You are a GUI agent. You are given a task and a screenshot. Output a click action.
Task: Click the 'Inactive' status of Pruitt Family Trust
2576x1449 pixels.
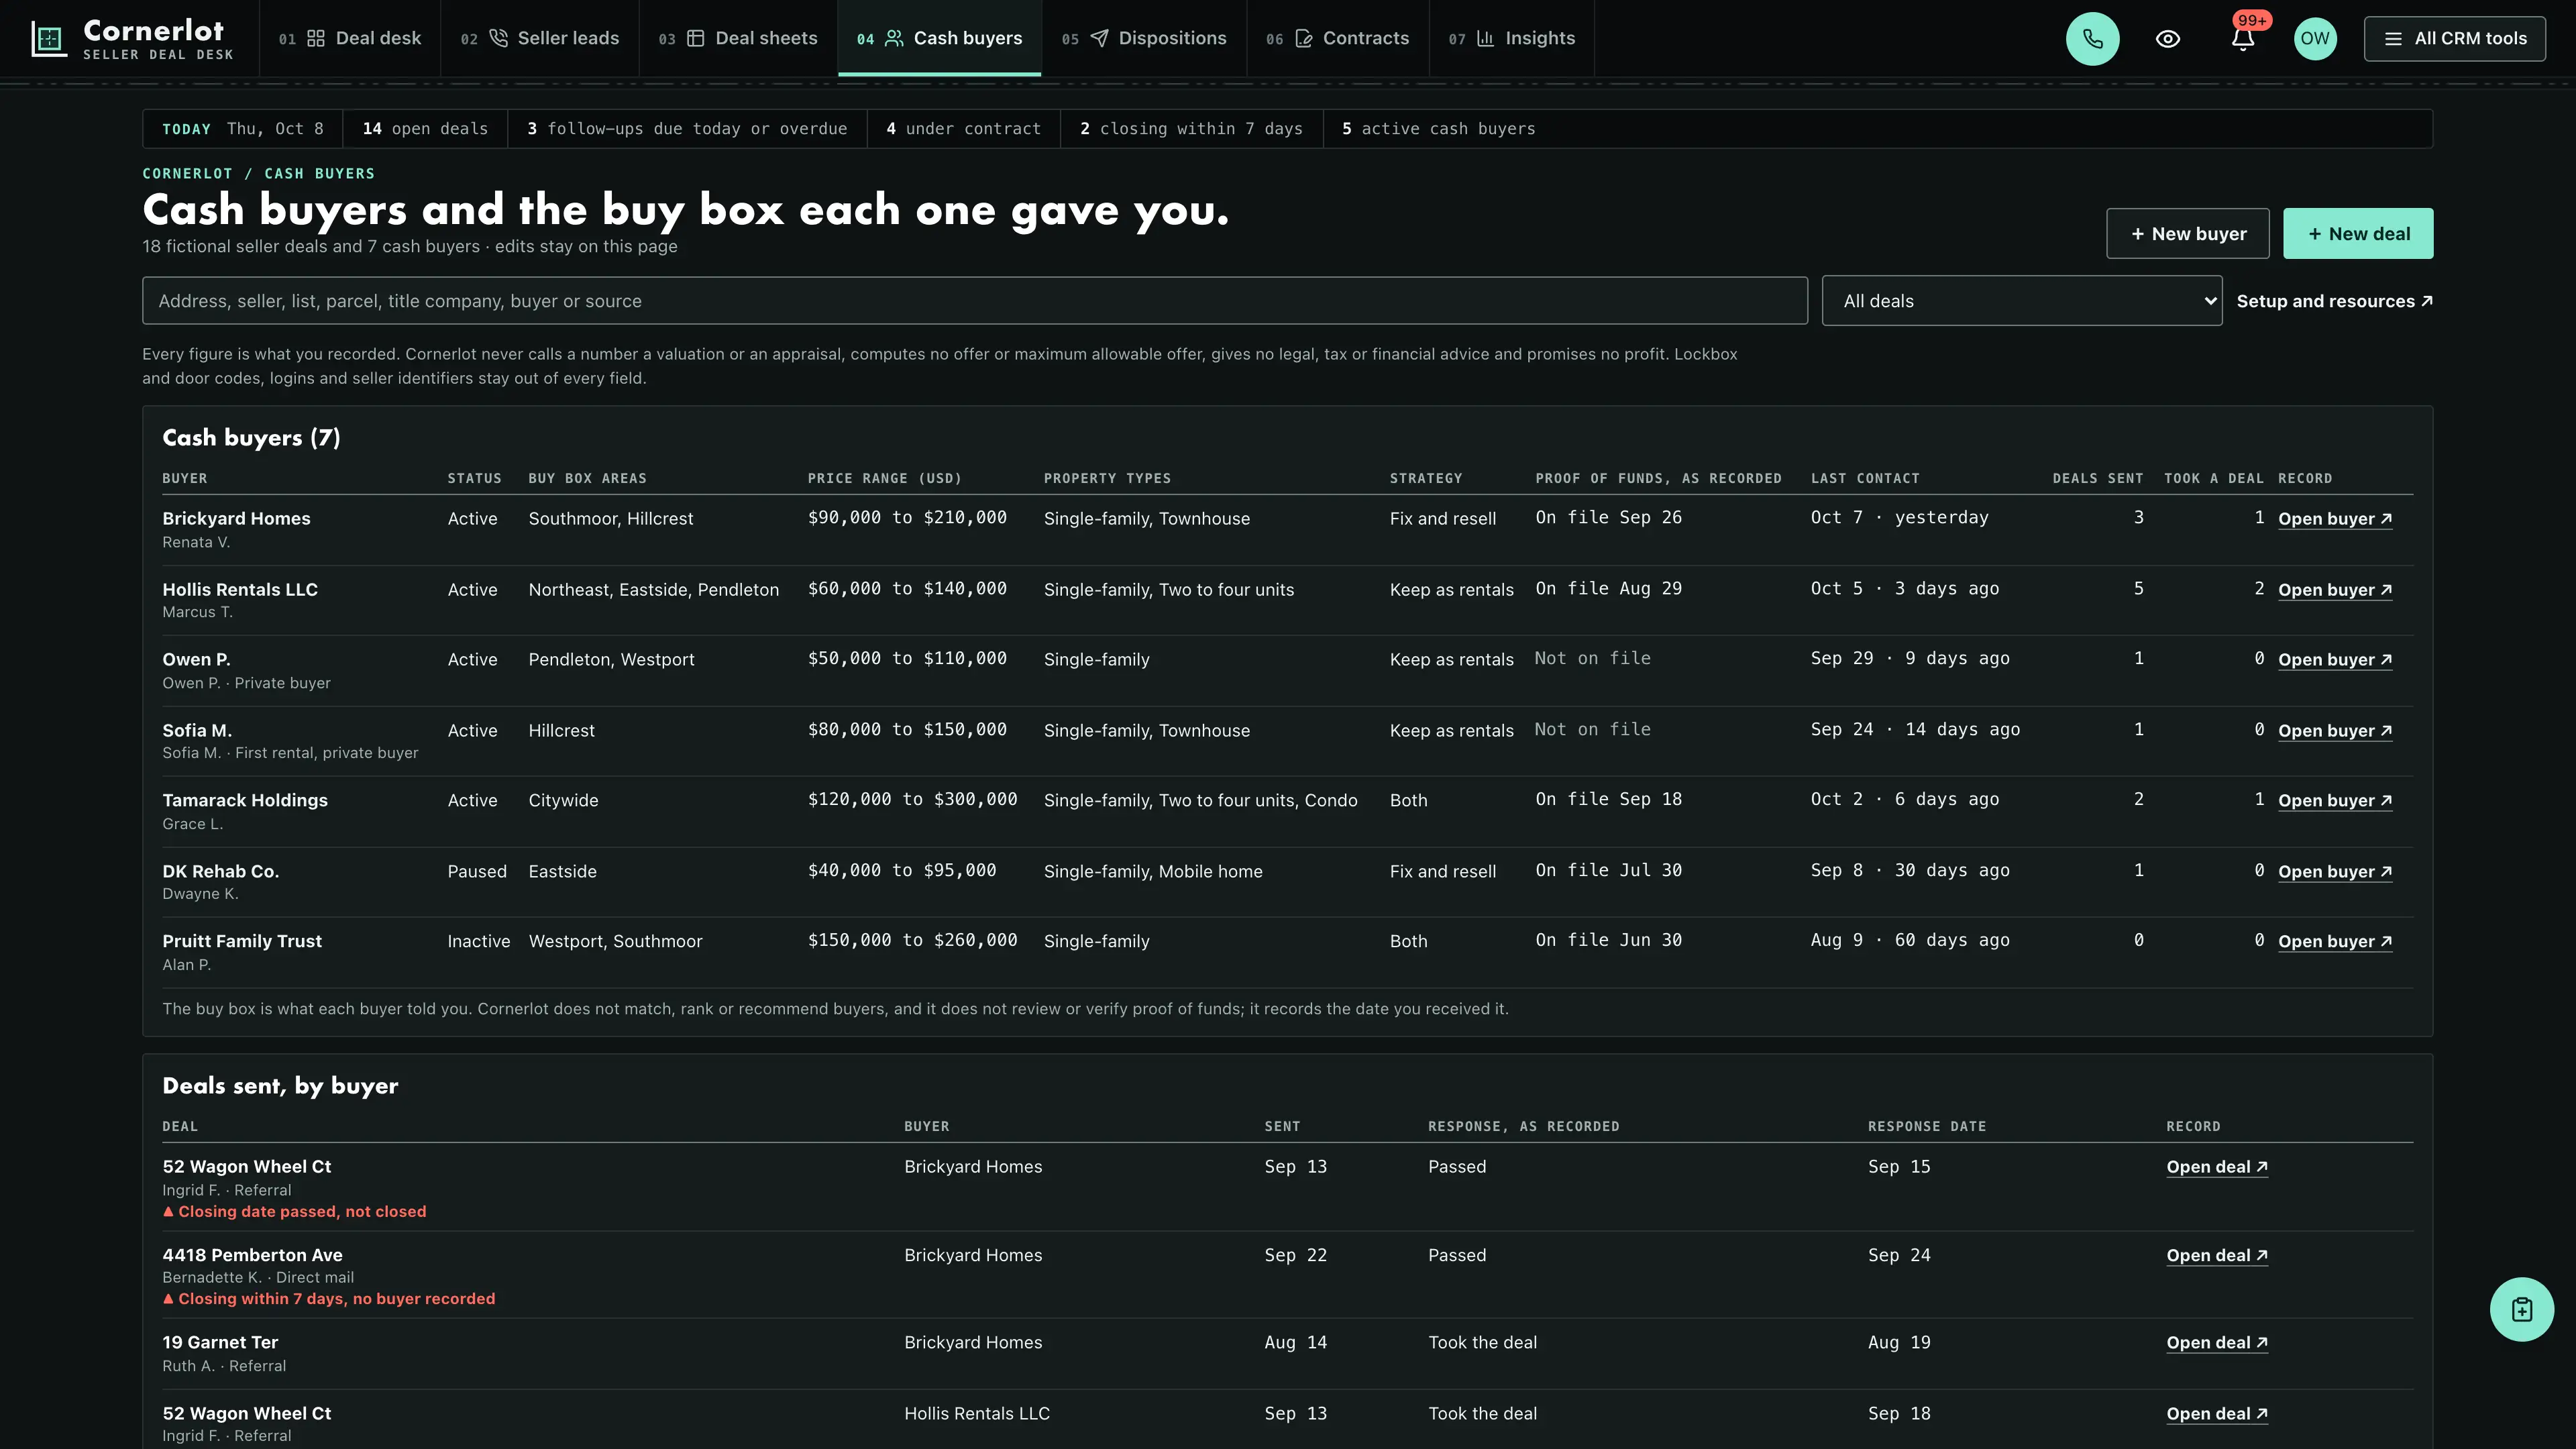coord(478,941)
